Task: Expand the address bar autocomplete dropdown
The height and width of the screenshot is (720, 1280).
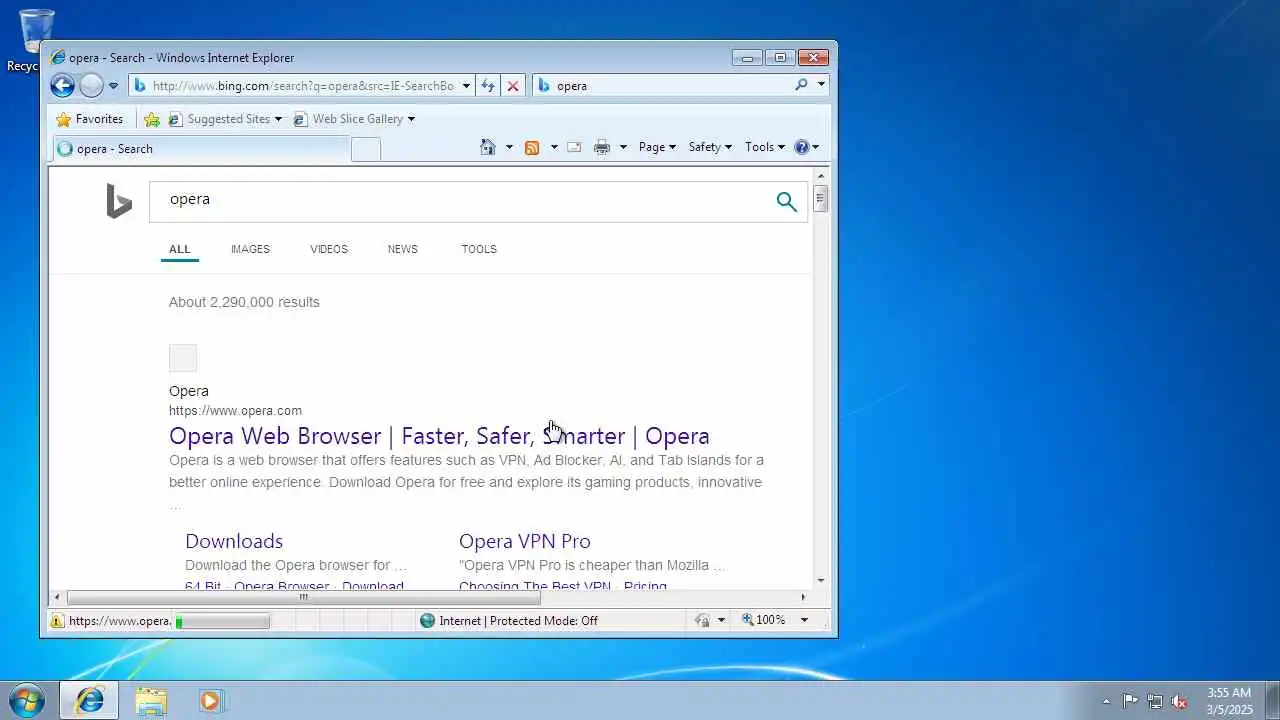Action: [x=466, y=86]
